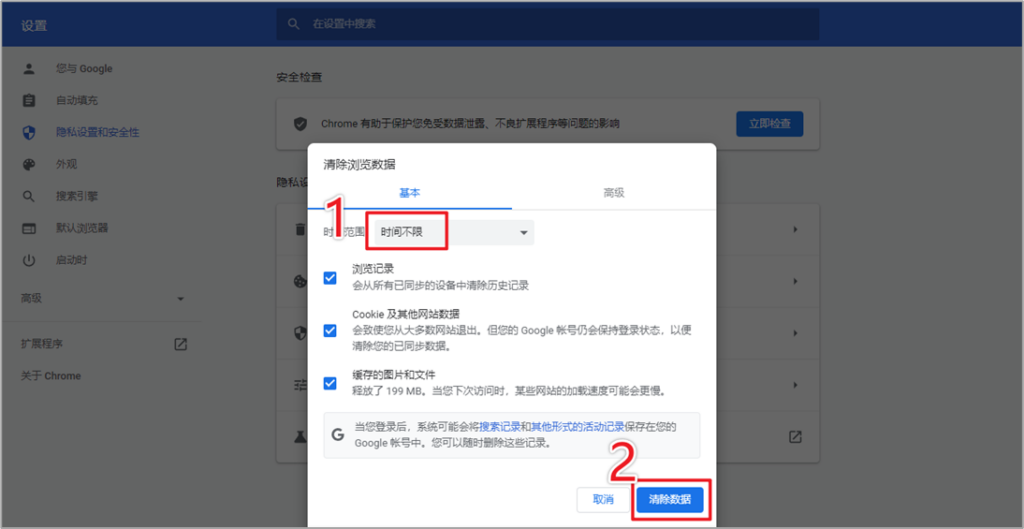Switch to the 高级 tab in dialog
This screenshot has height=529, width=1024.
(613, 193)
